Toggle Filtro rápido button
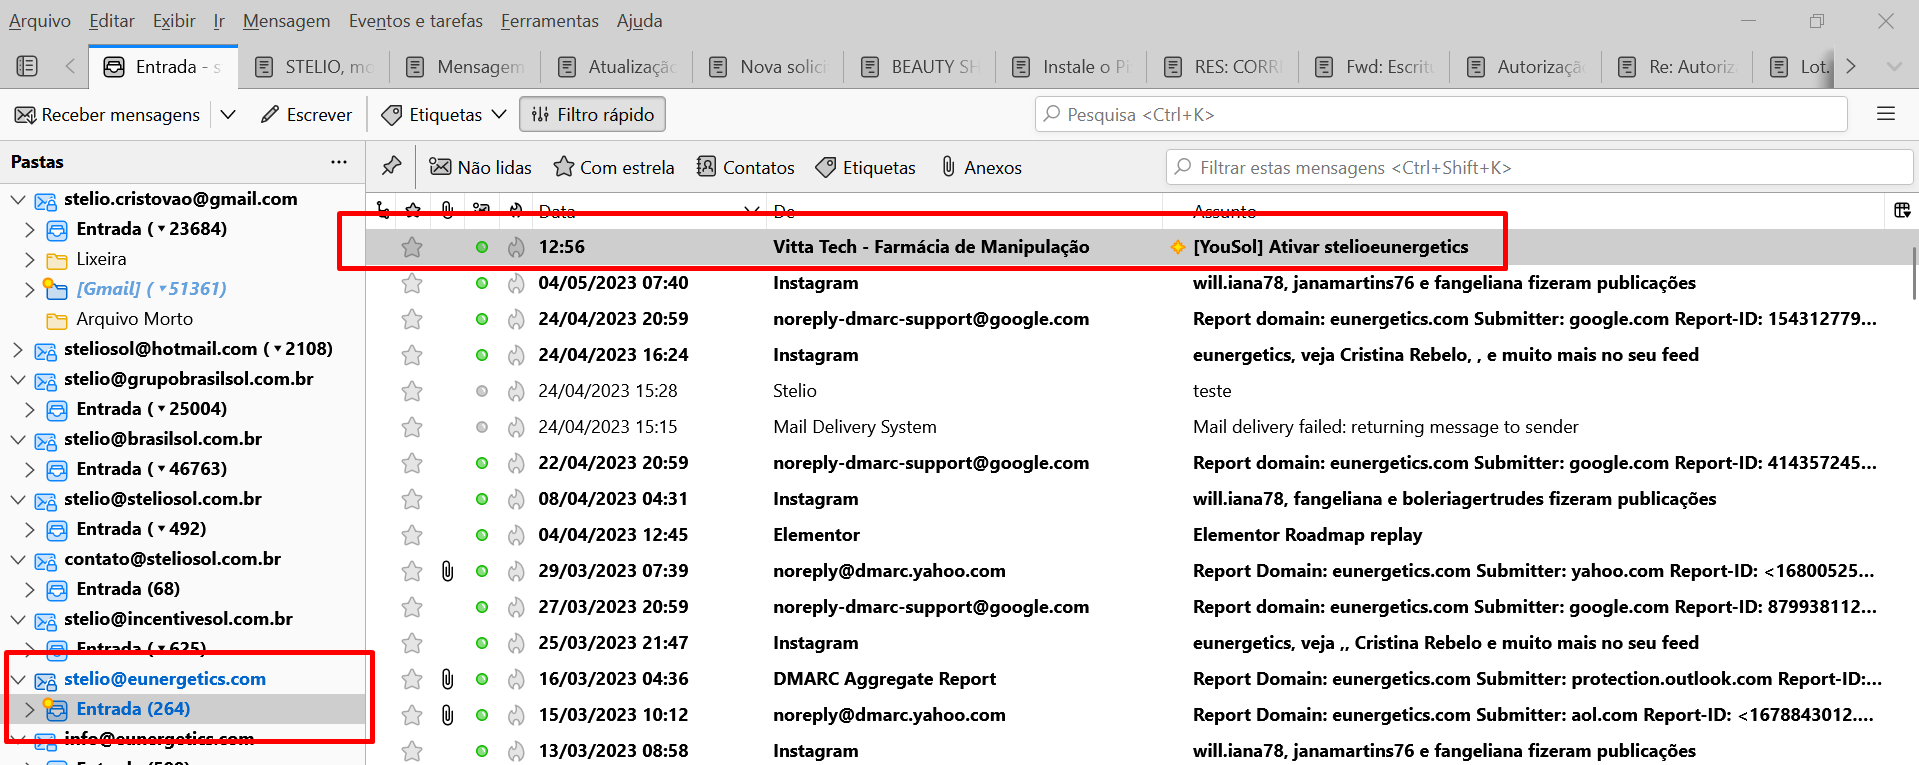 click(x=592, y=115)
